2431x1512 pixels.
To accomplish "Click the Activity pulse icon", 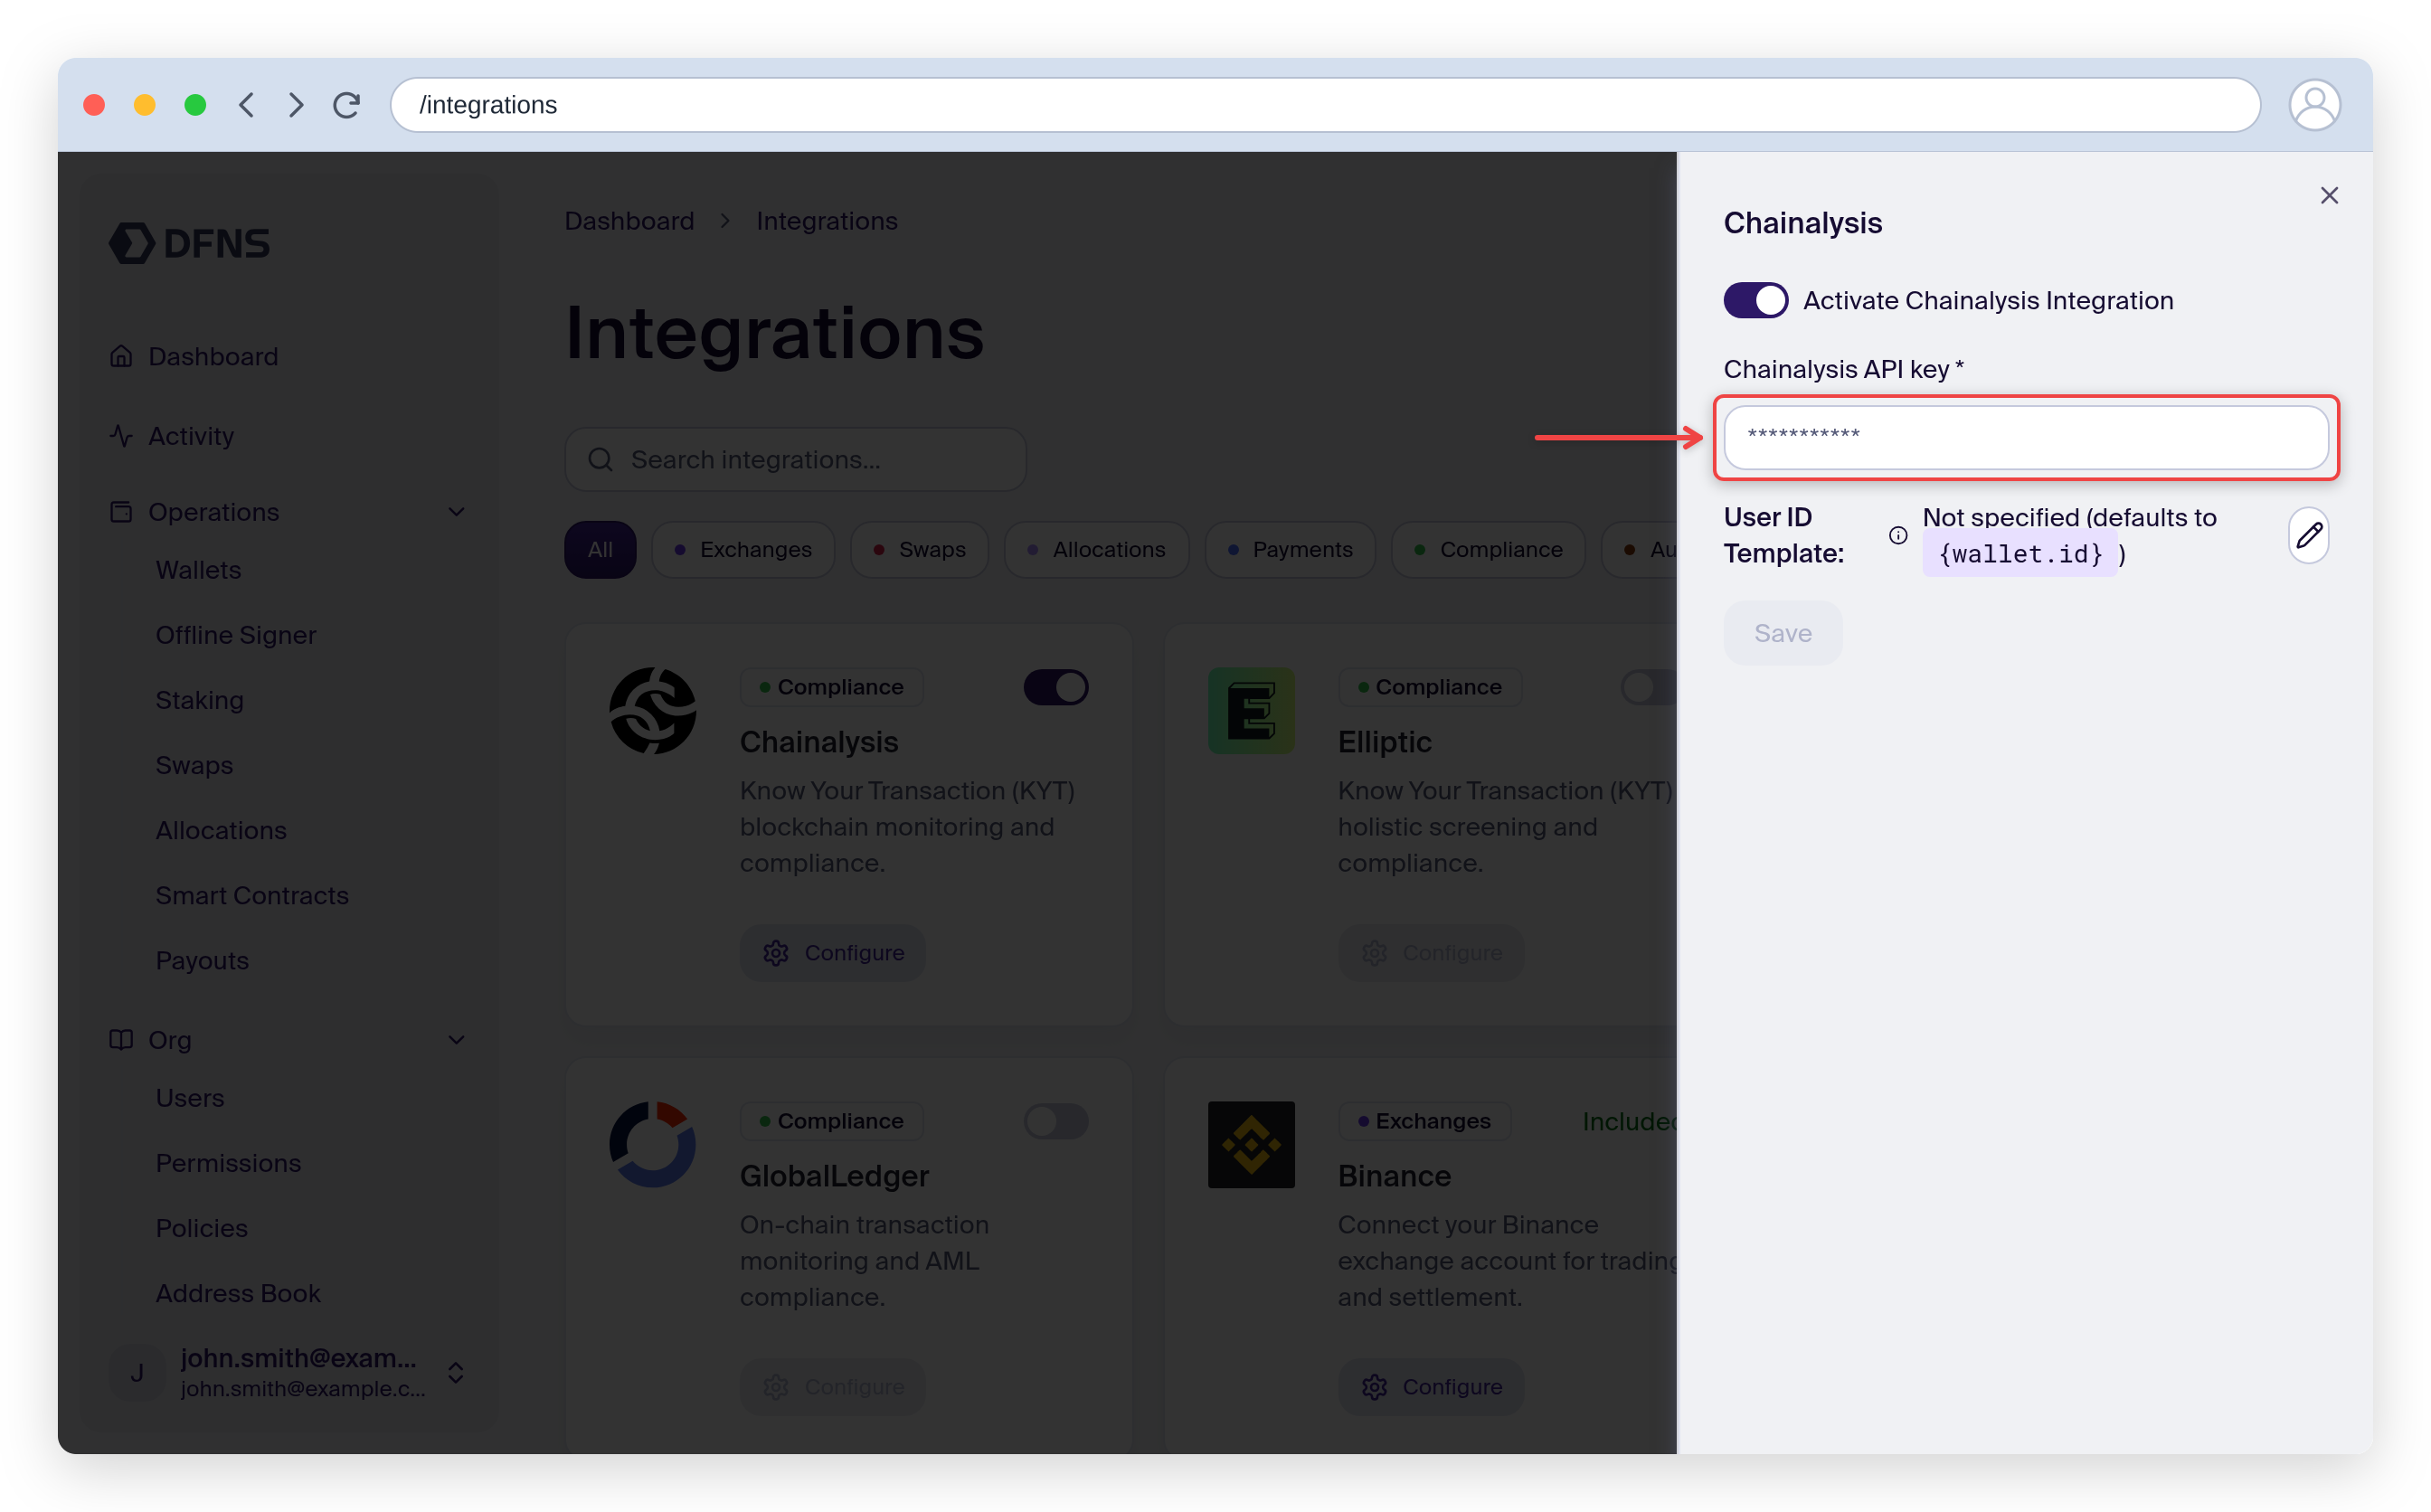I will (x=121, y=436).
